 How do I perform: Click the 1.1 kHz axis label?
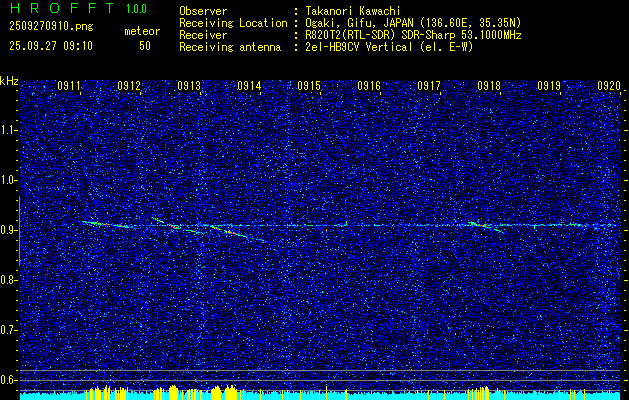pyautogui.click(x=8, y=130)
